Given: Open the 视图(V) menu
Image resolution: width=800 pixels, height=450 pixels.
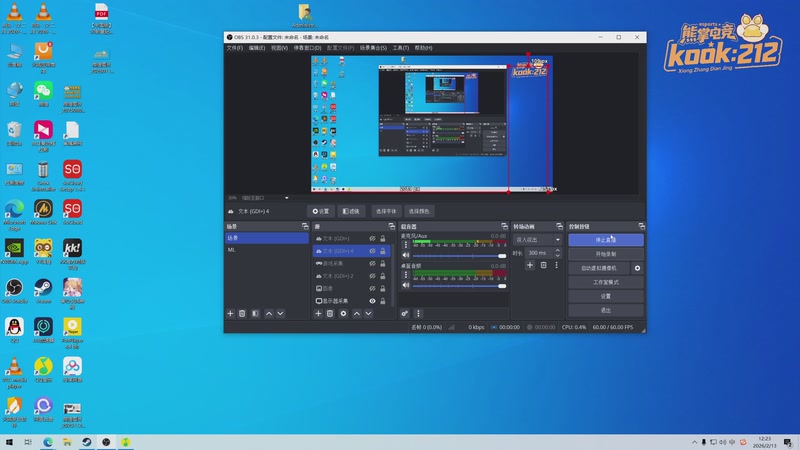Looking at the screenshot, I should click(x=279, y=48).
